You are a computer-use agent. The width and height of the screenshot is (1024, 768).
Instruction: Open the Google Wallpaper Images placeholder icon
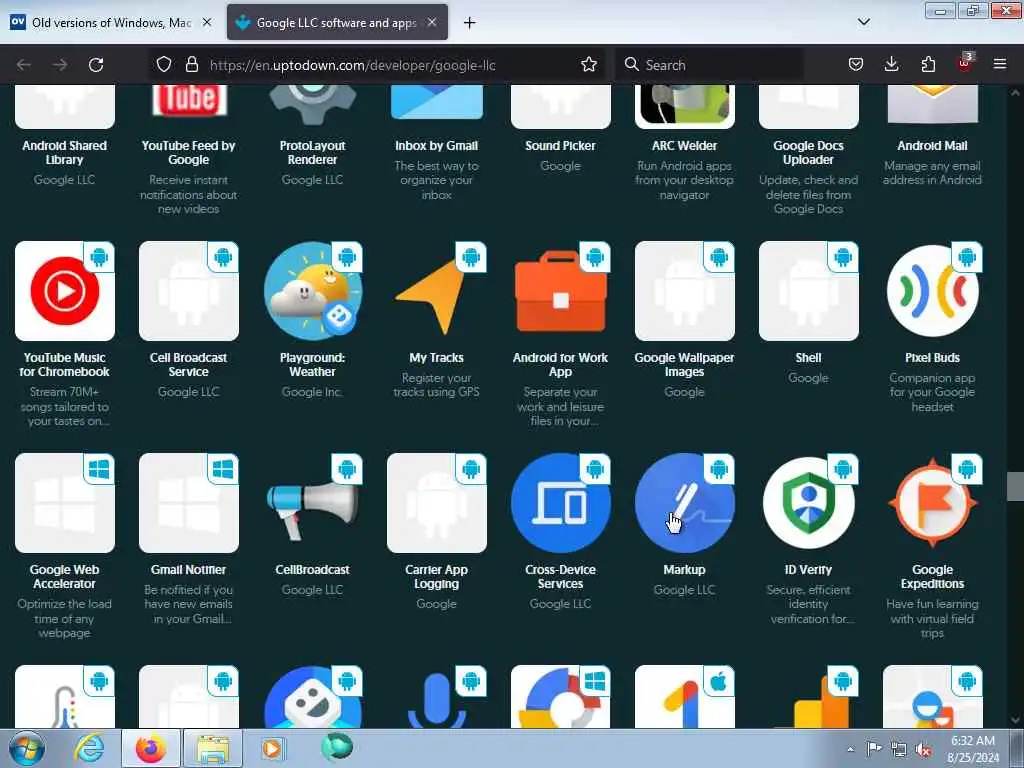click(x=684, y=291)
